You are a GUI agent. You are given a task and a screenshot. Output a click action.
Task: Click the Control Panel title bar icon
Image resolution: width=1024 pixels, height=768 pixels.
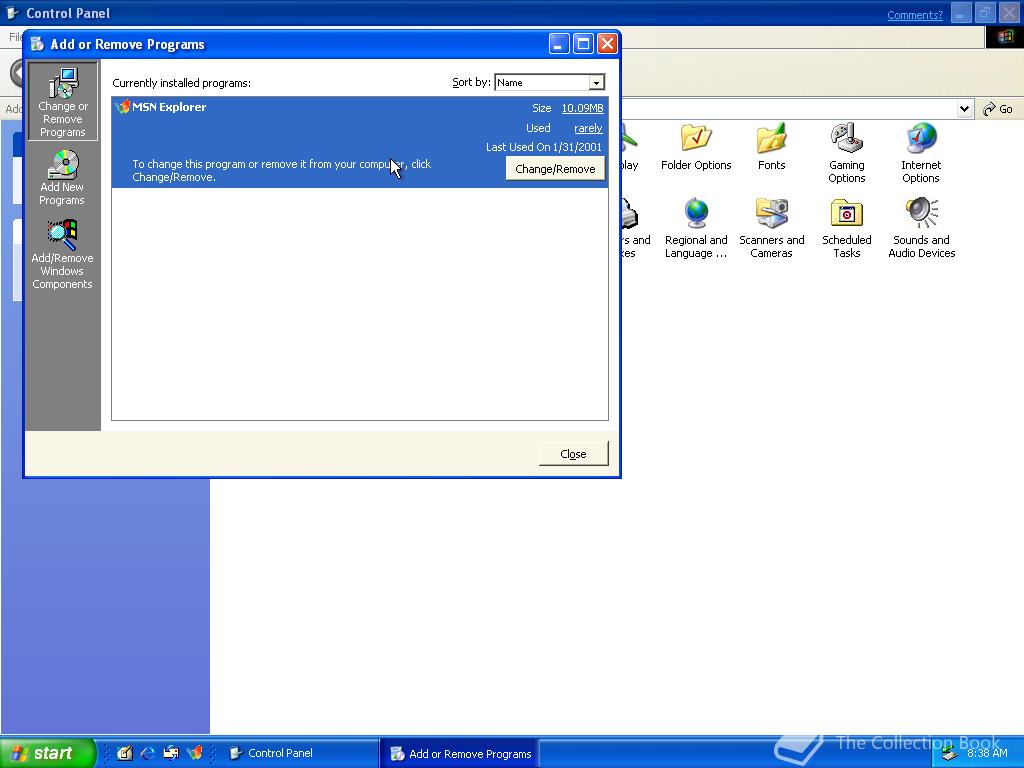(x=12, y=12)
